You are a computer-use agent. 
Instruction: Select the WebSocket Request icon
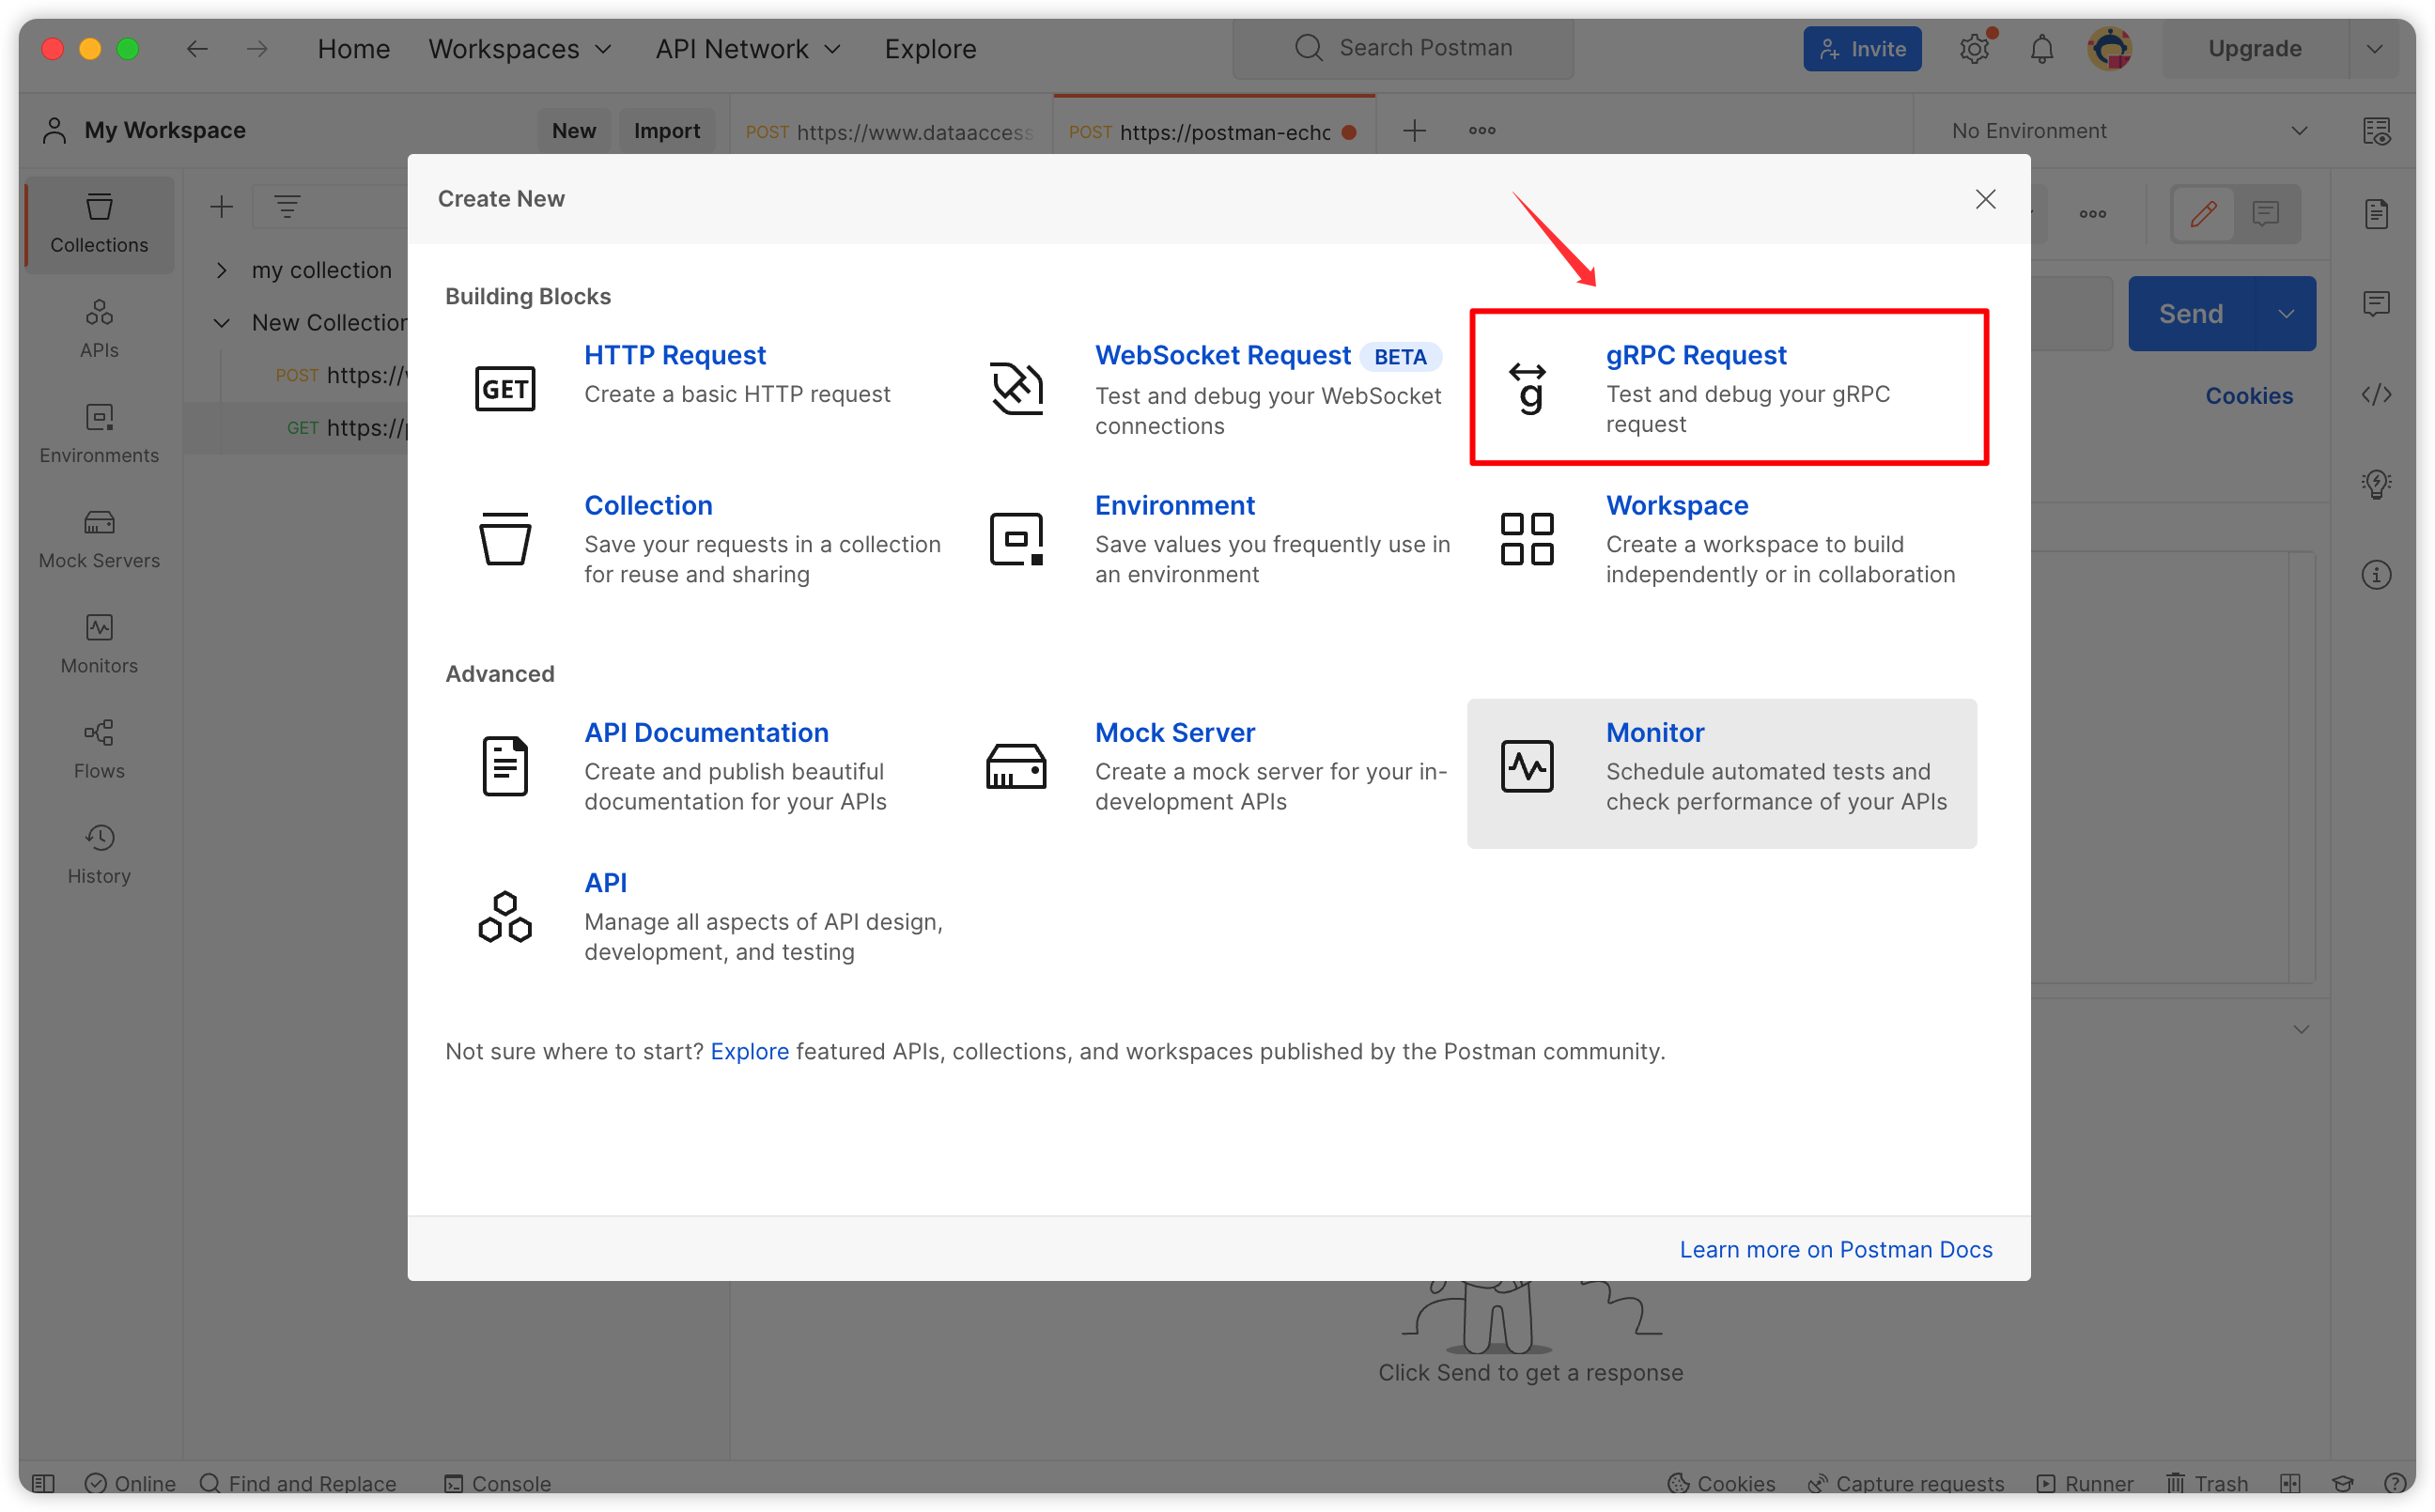click(1016, 388)
